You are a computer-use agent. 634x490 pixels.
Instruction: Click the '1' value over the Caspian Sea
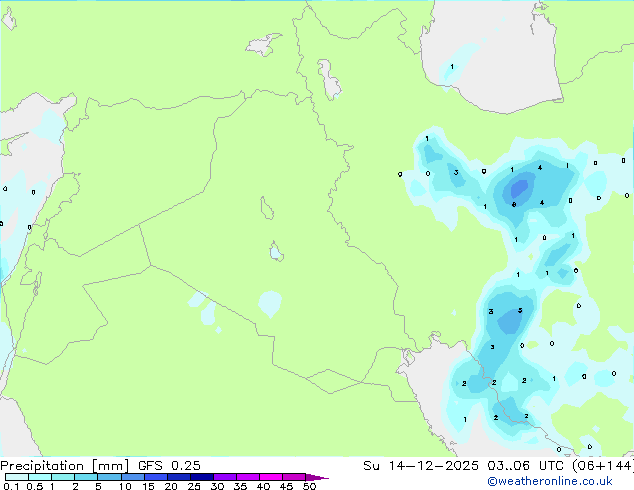pyautogui.click(x=452, y=67)
